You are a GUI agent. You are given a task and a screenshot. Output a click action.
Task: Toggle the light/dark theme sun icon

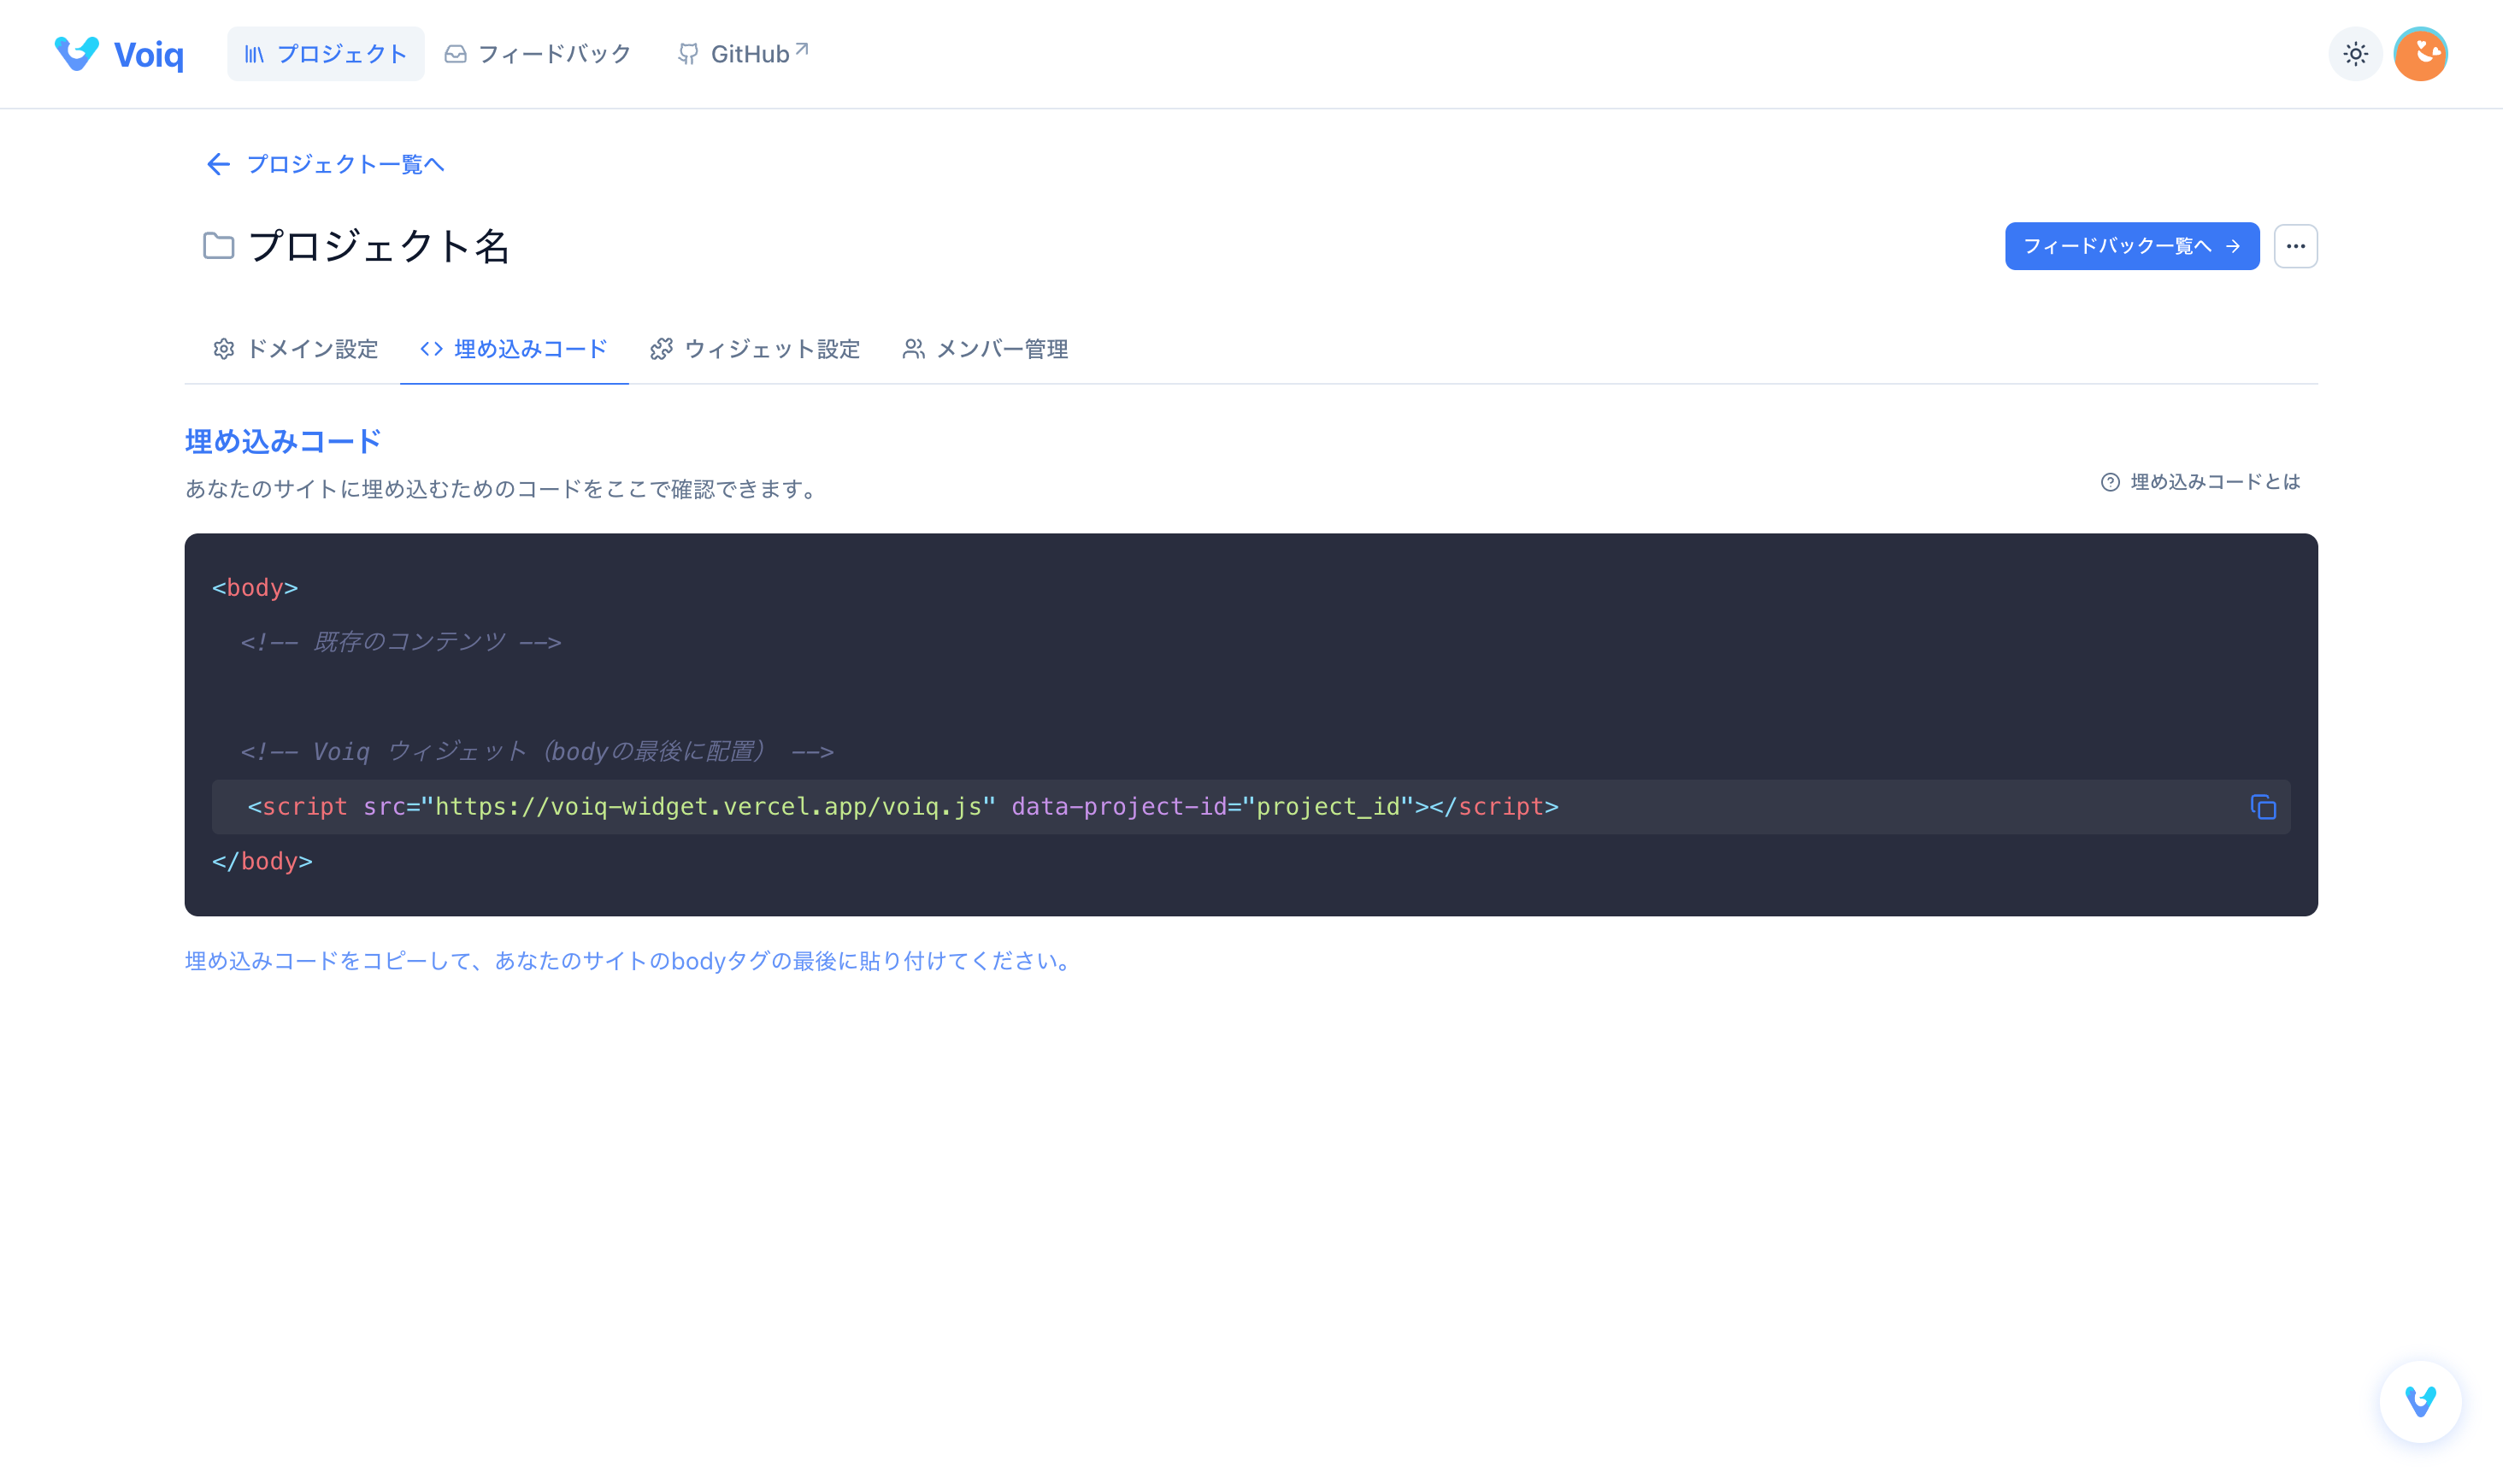2355,54
